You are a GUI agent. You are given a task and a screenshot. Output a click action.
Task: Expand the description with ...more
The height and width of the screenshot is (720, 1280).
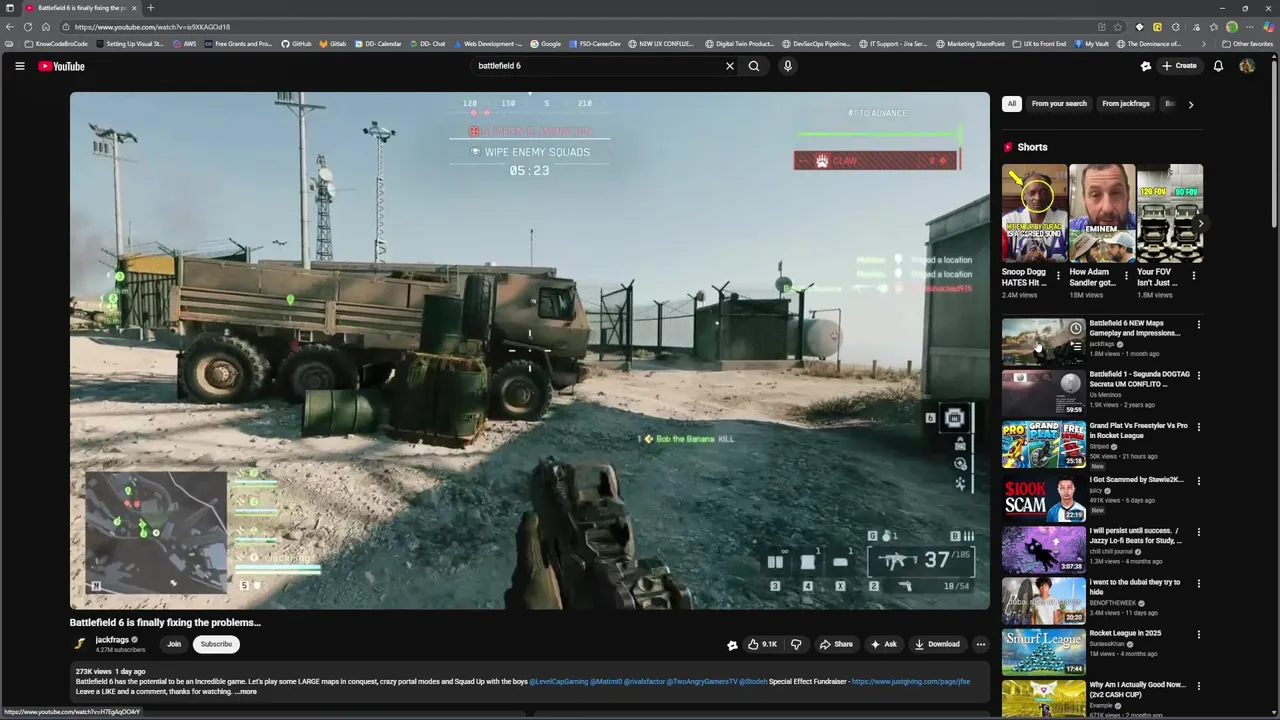pos(246,691)
